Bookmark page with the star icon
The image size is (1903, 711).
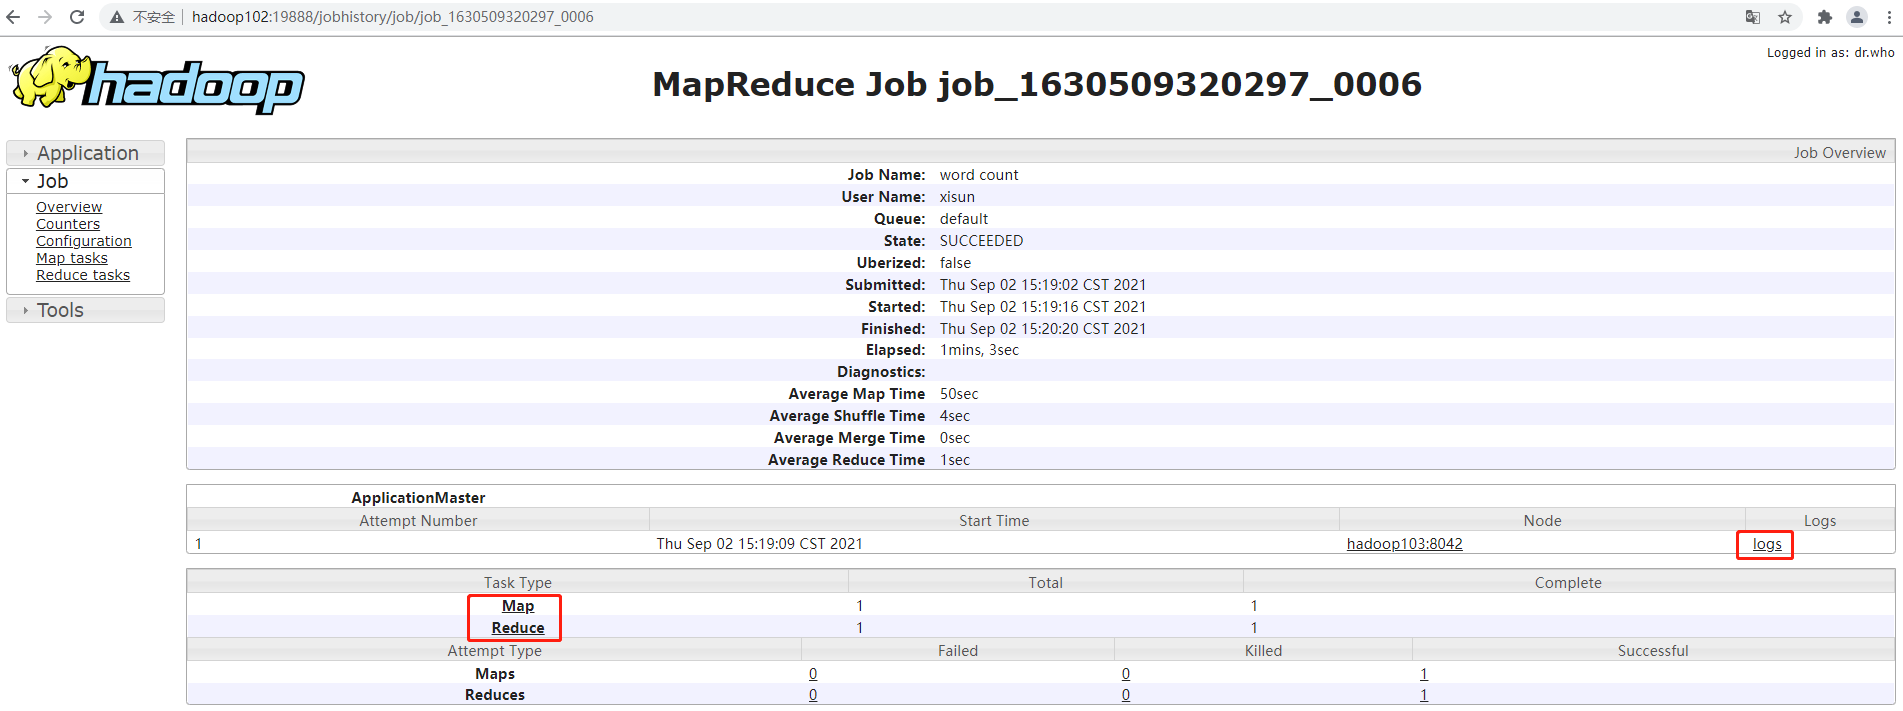click(1785, 17)
